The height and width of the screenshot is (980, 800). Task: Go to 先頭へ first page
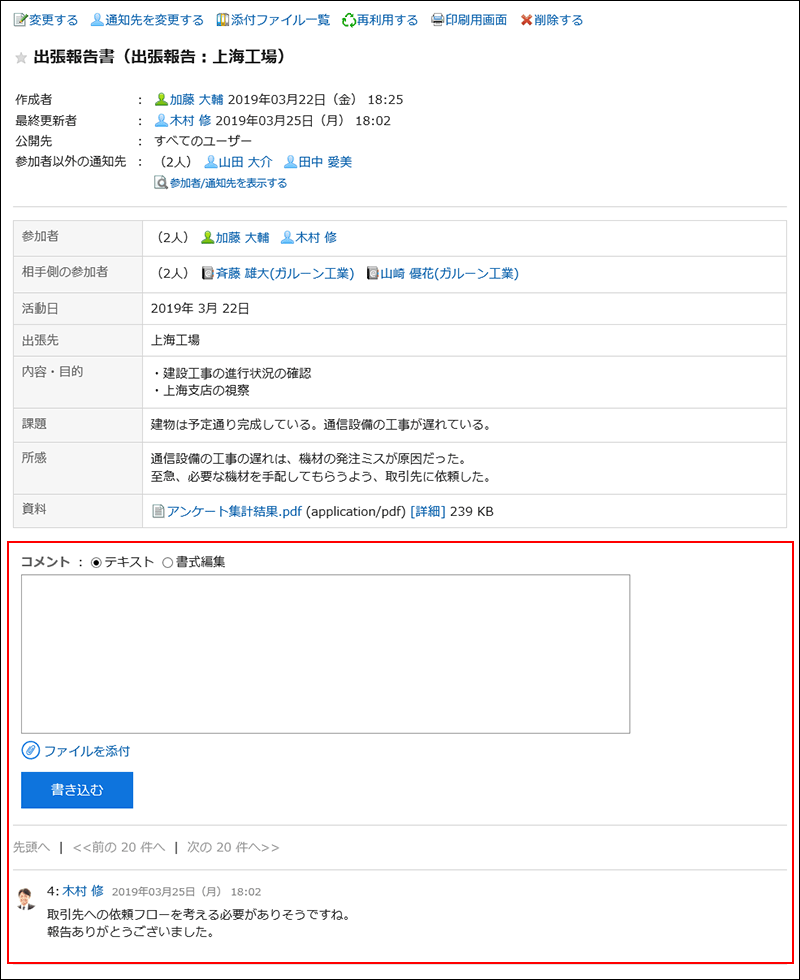pyautogui.click(x=31, y=848)
